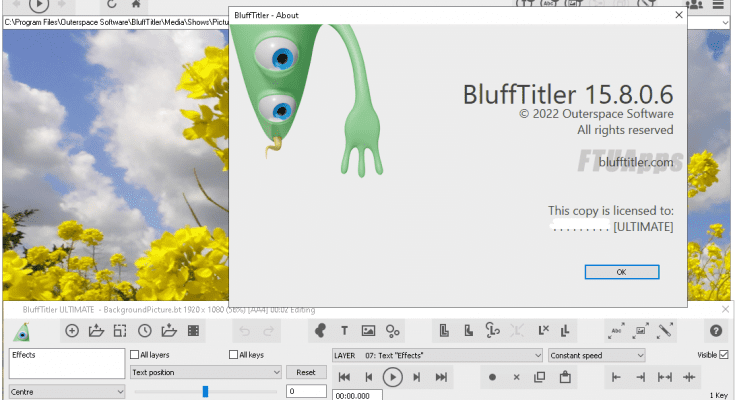The width and height of the screenshot is (735, 400).
Task: Enable the All layers checkbox
Action: point(135,355)
